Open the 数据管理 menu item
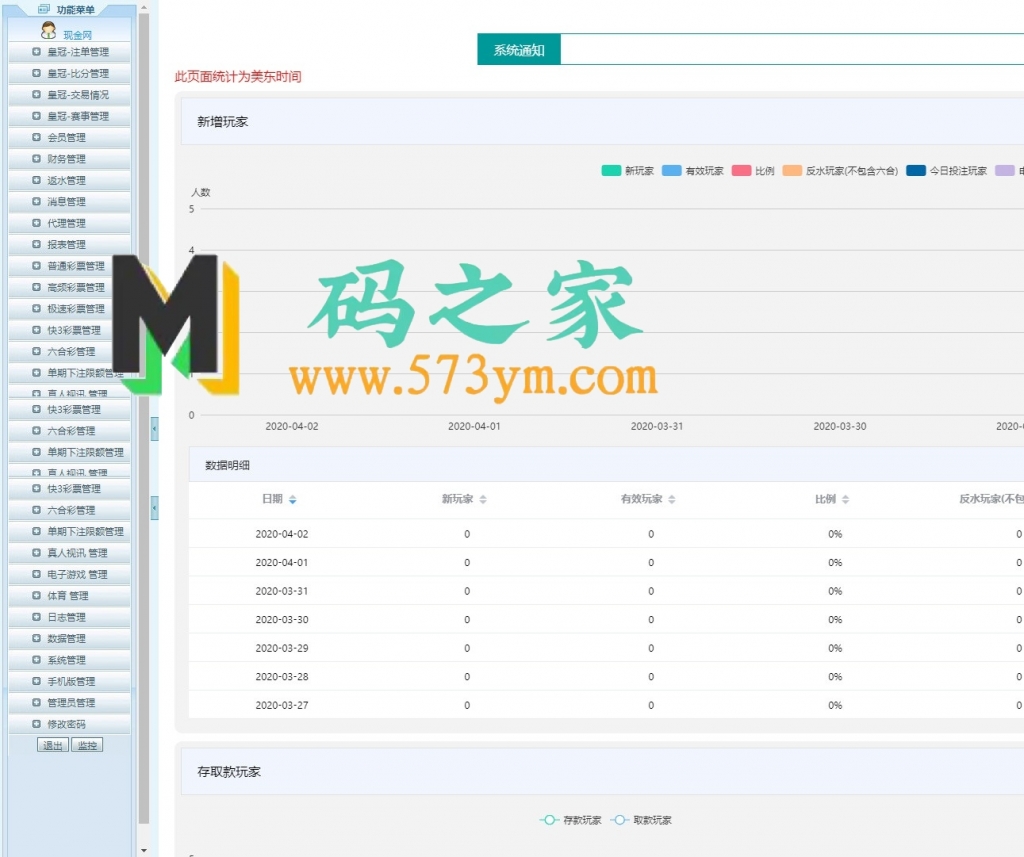The image size is (1024, 857). pyautogui.click(x=69, y=639)
